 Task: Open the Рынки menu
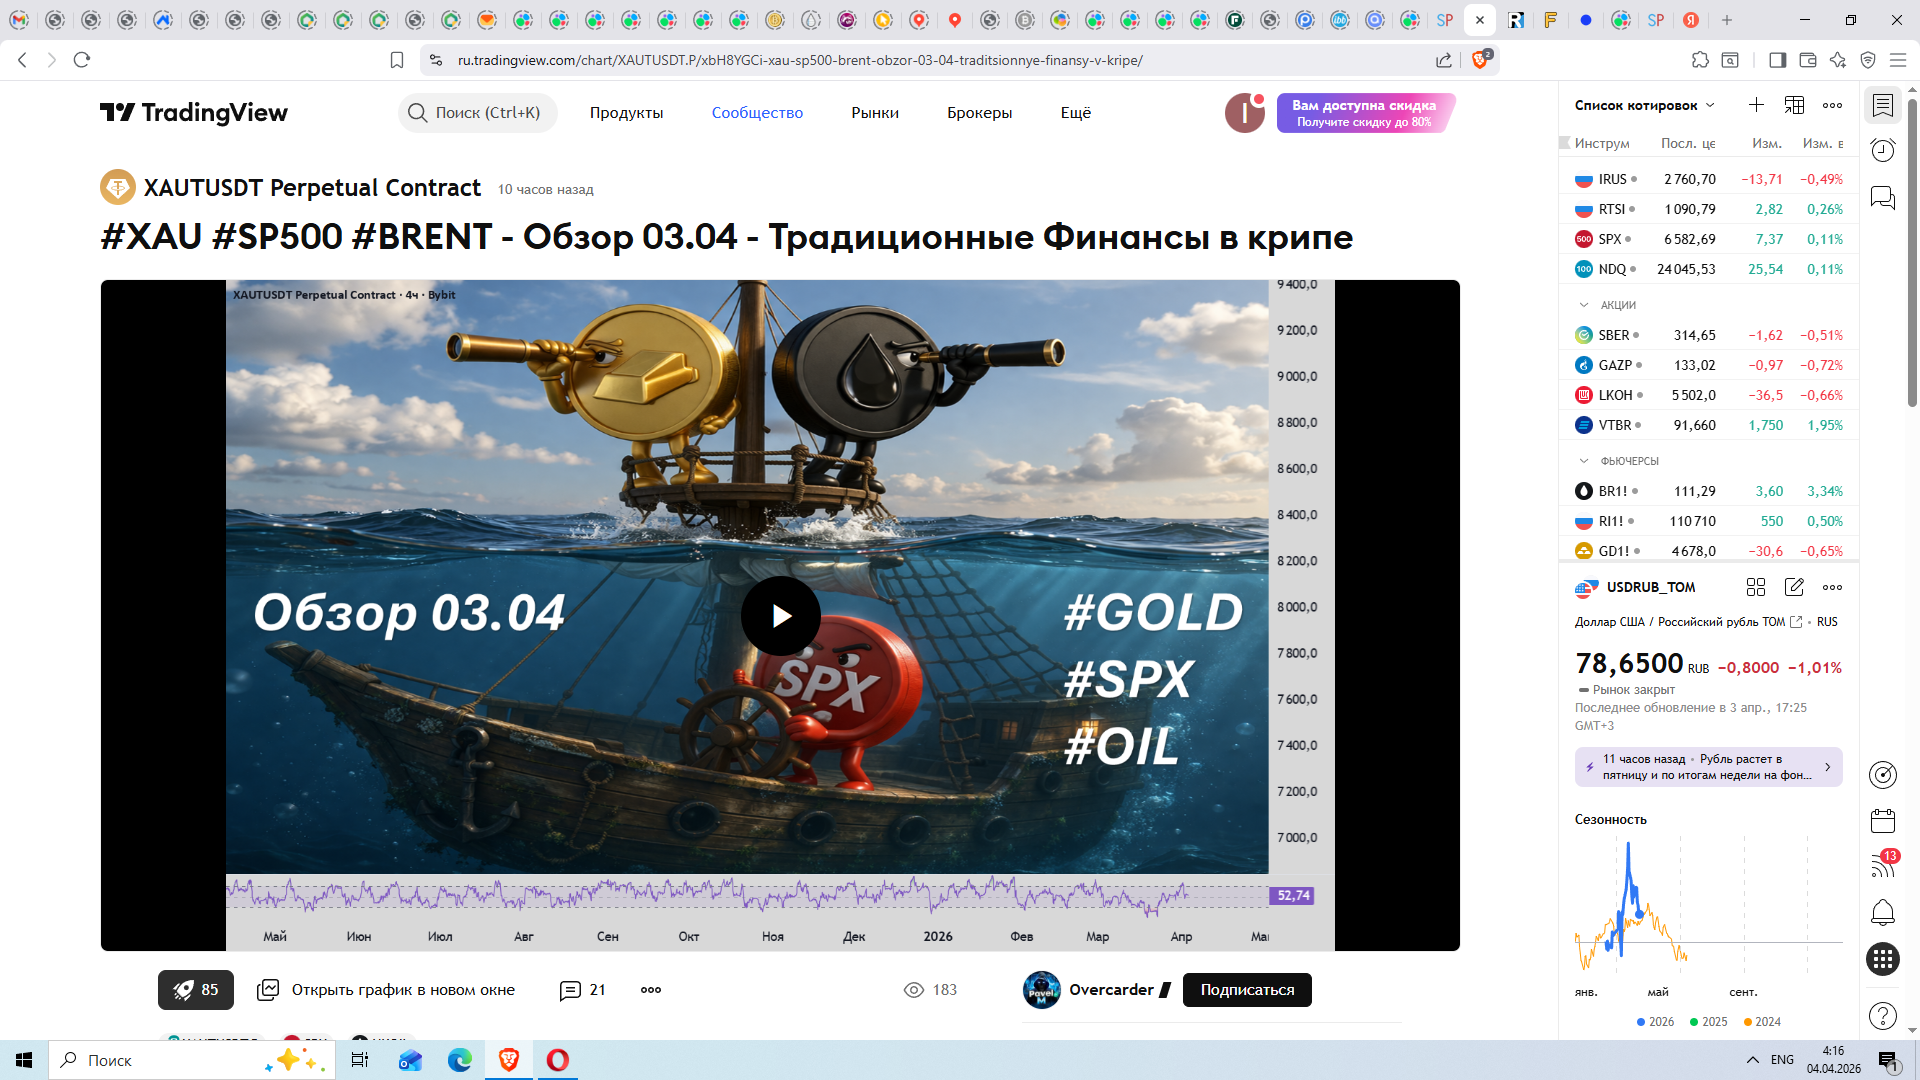tap(875, 113)
